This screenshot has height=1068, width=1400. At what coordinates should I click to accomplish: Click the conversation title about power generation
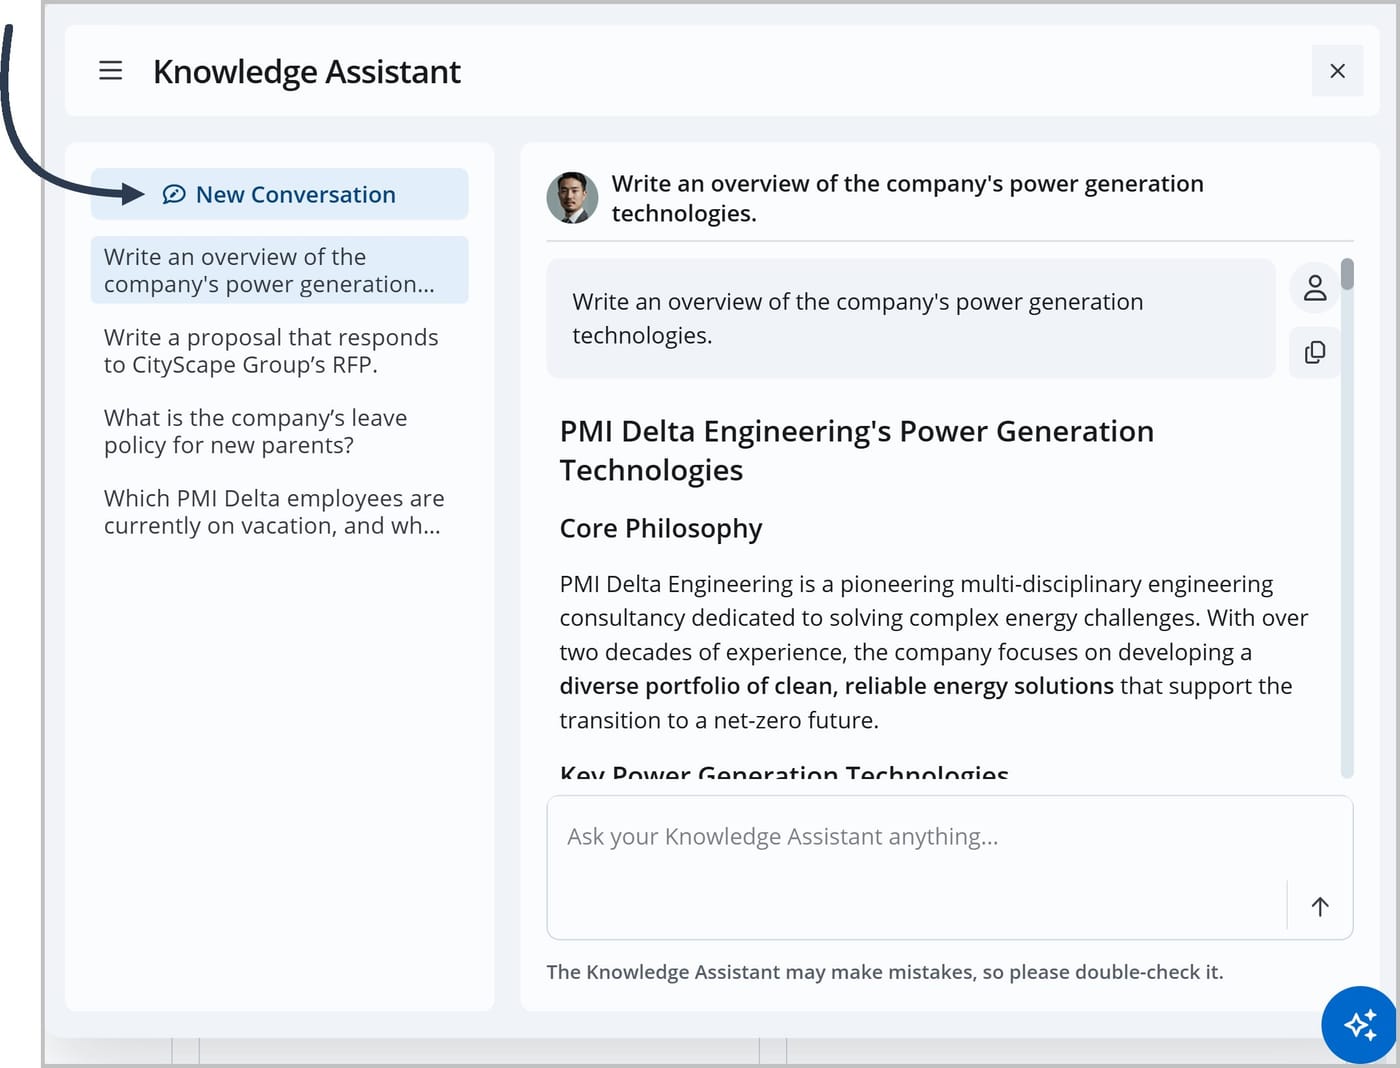click(x=907, y=198)
